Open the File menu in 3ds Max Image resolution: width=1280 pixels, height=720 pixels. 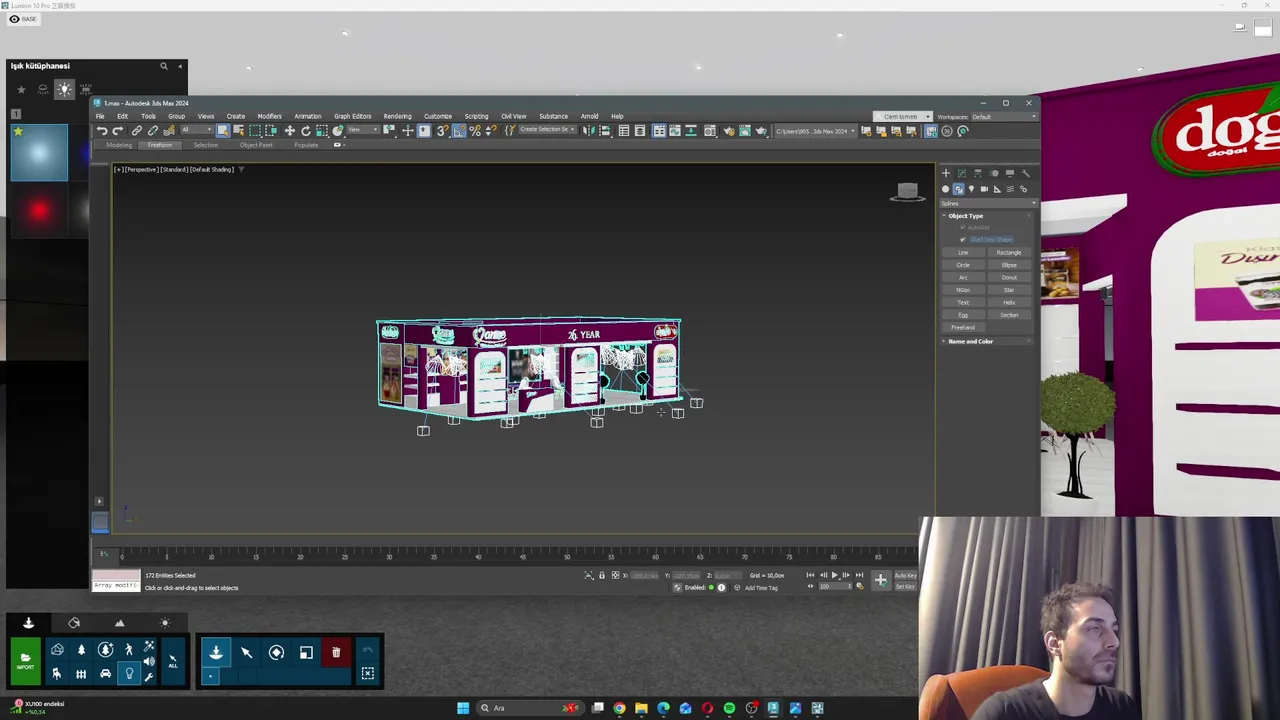[100, 116]
